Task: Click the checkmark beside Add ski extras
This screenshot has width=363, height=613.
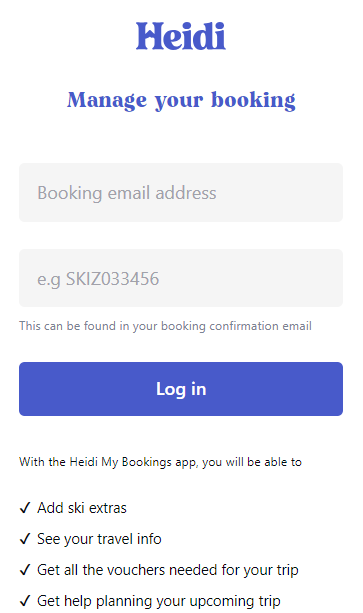Action: tap(25, 508)
